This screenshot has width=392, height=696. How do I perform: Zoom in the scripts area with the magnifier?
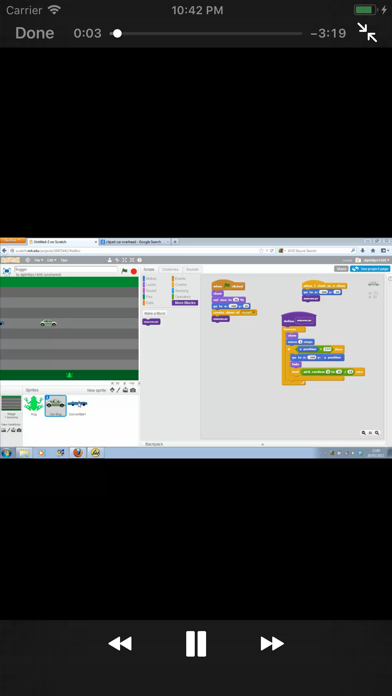[377, 433]
